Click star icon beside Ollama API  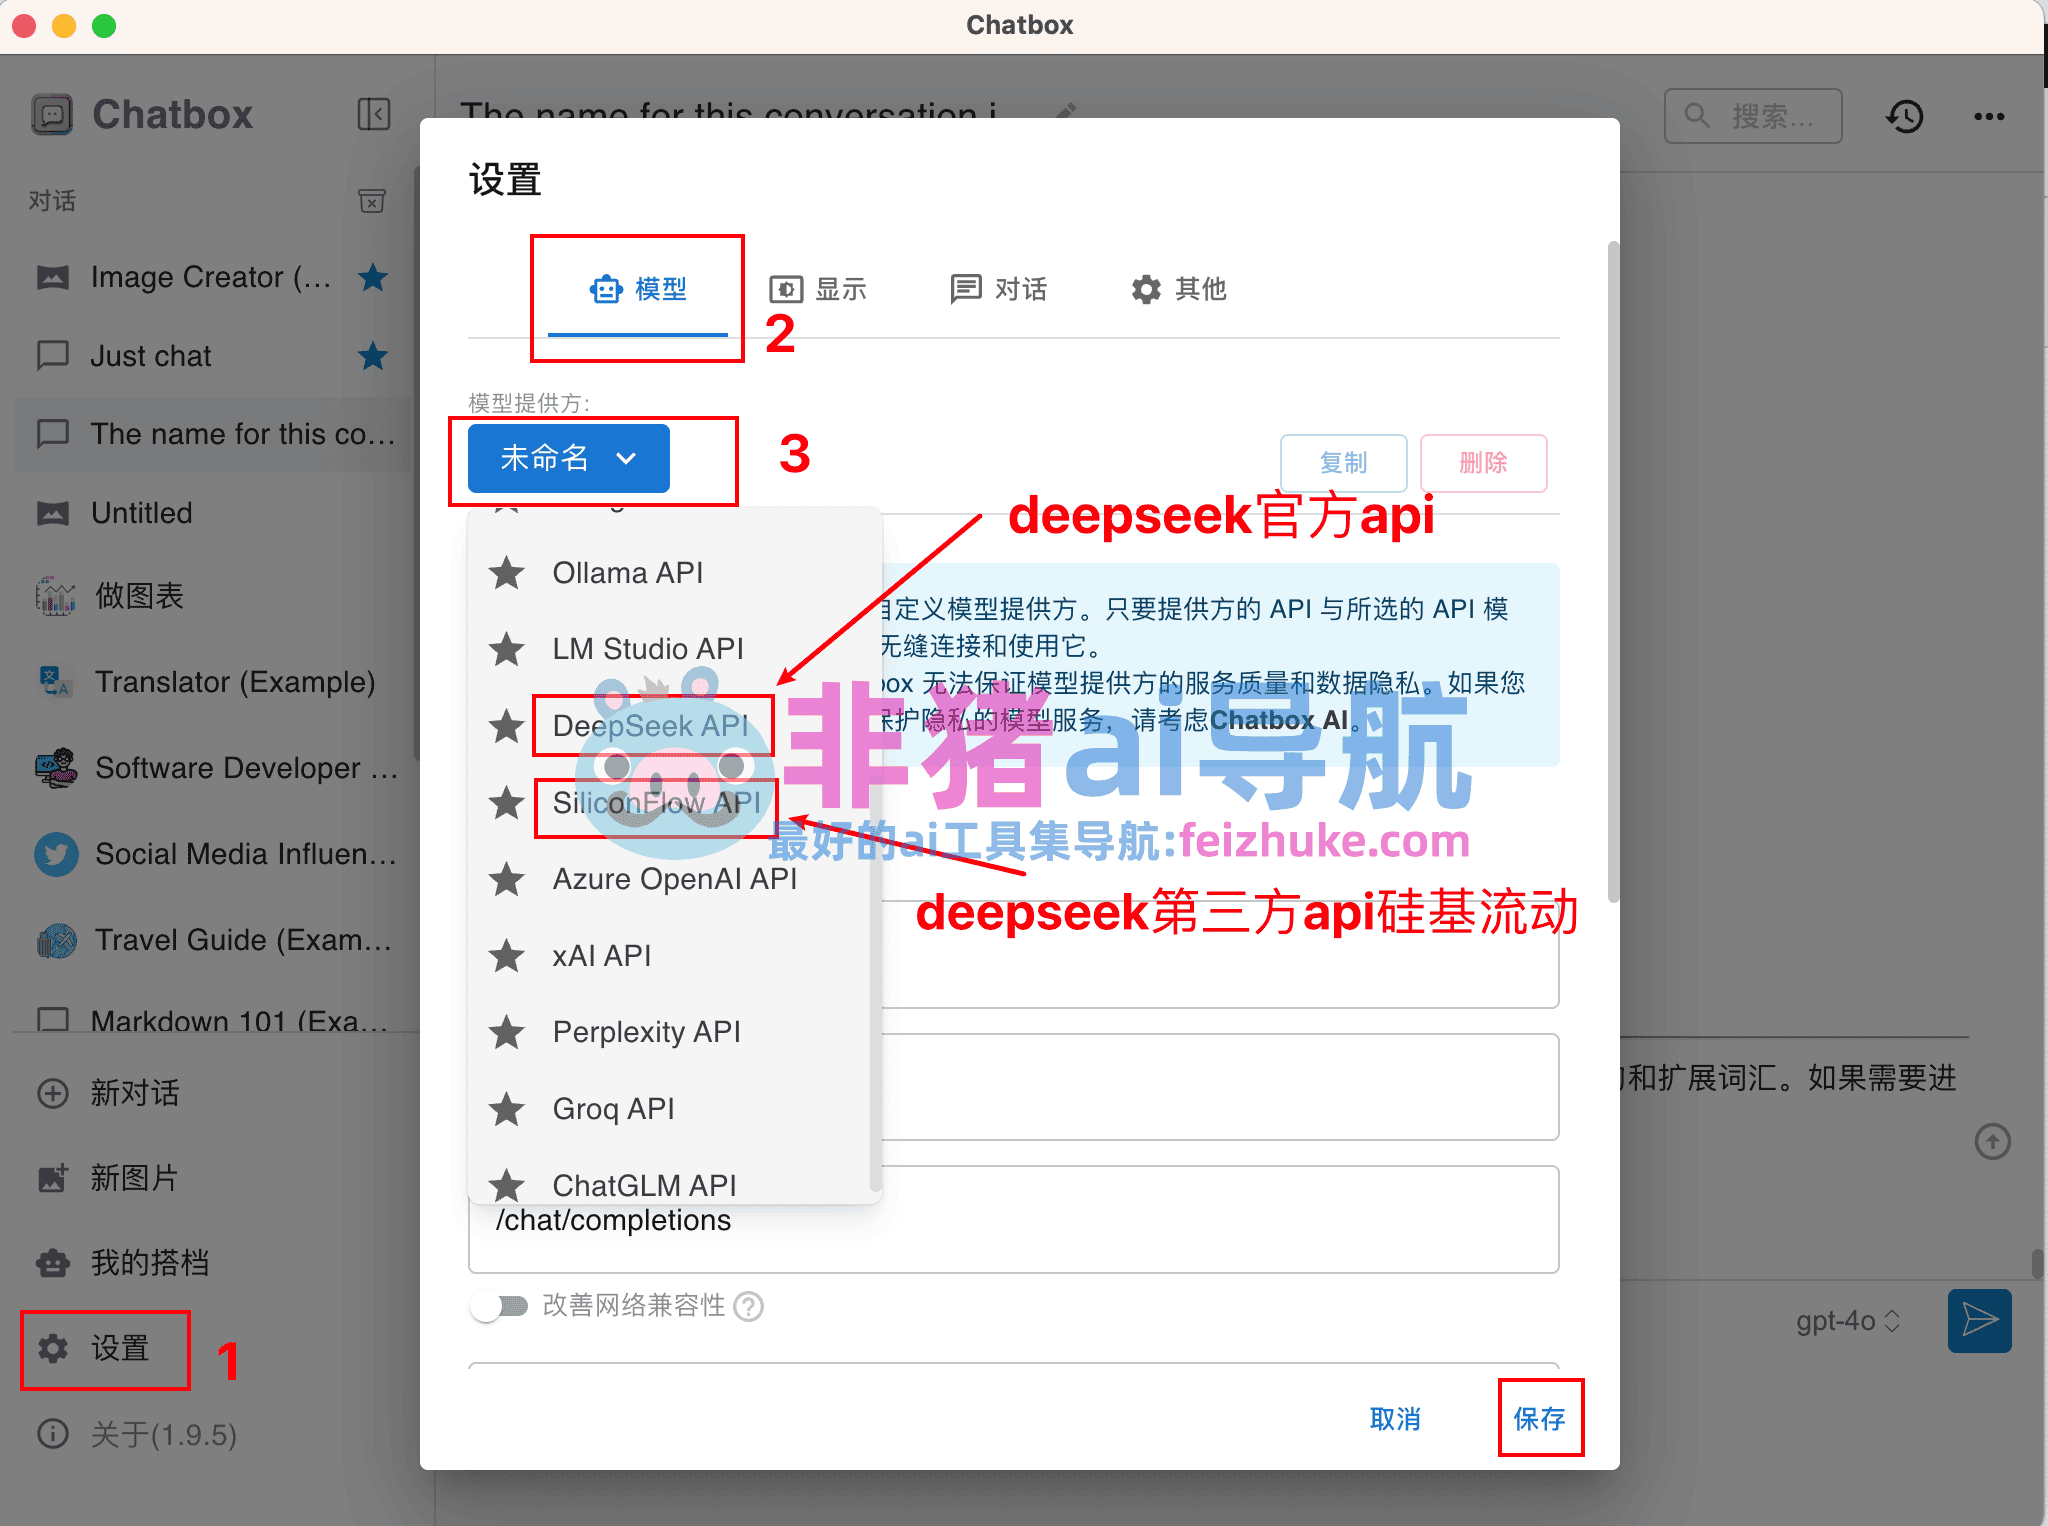(x=507, y=573)
